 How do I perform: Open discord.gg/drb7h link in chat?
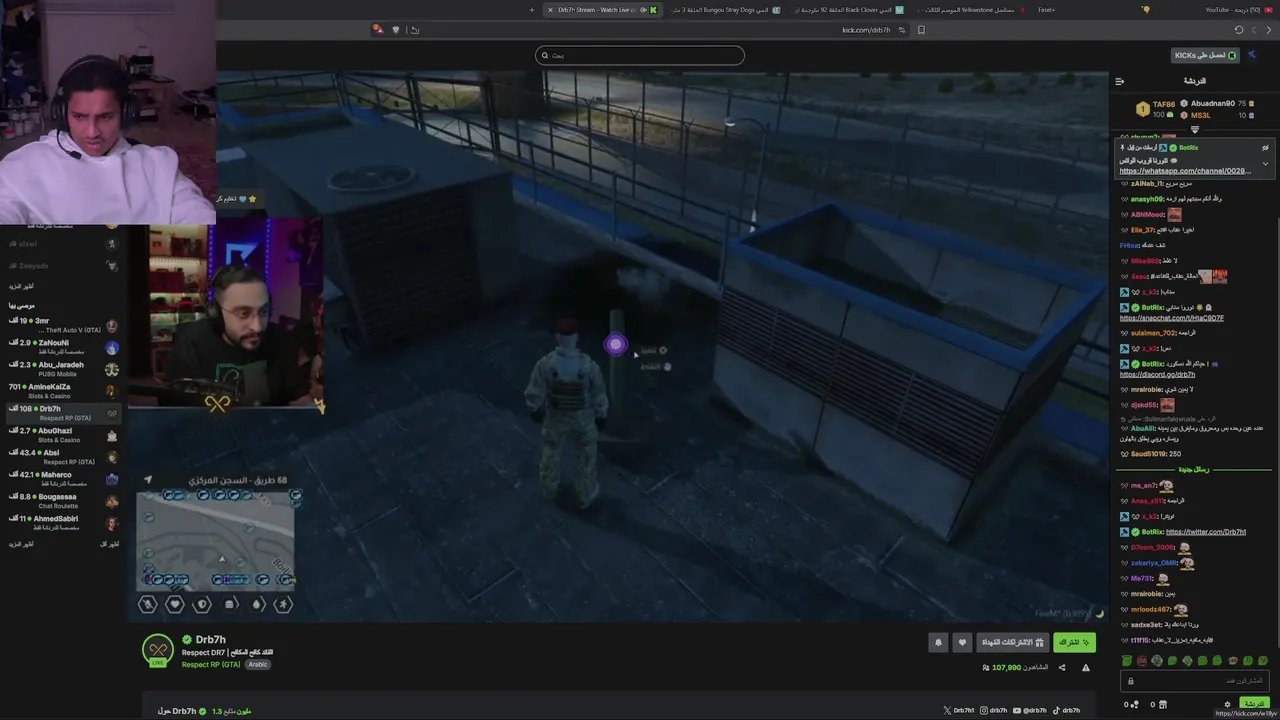pyautogui.click(x=1158, y=375)
